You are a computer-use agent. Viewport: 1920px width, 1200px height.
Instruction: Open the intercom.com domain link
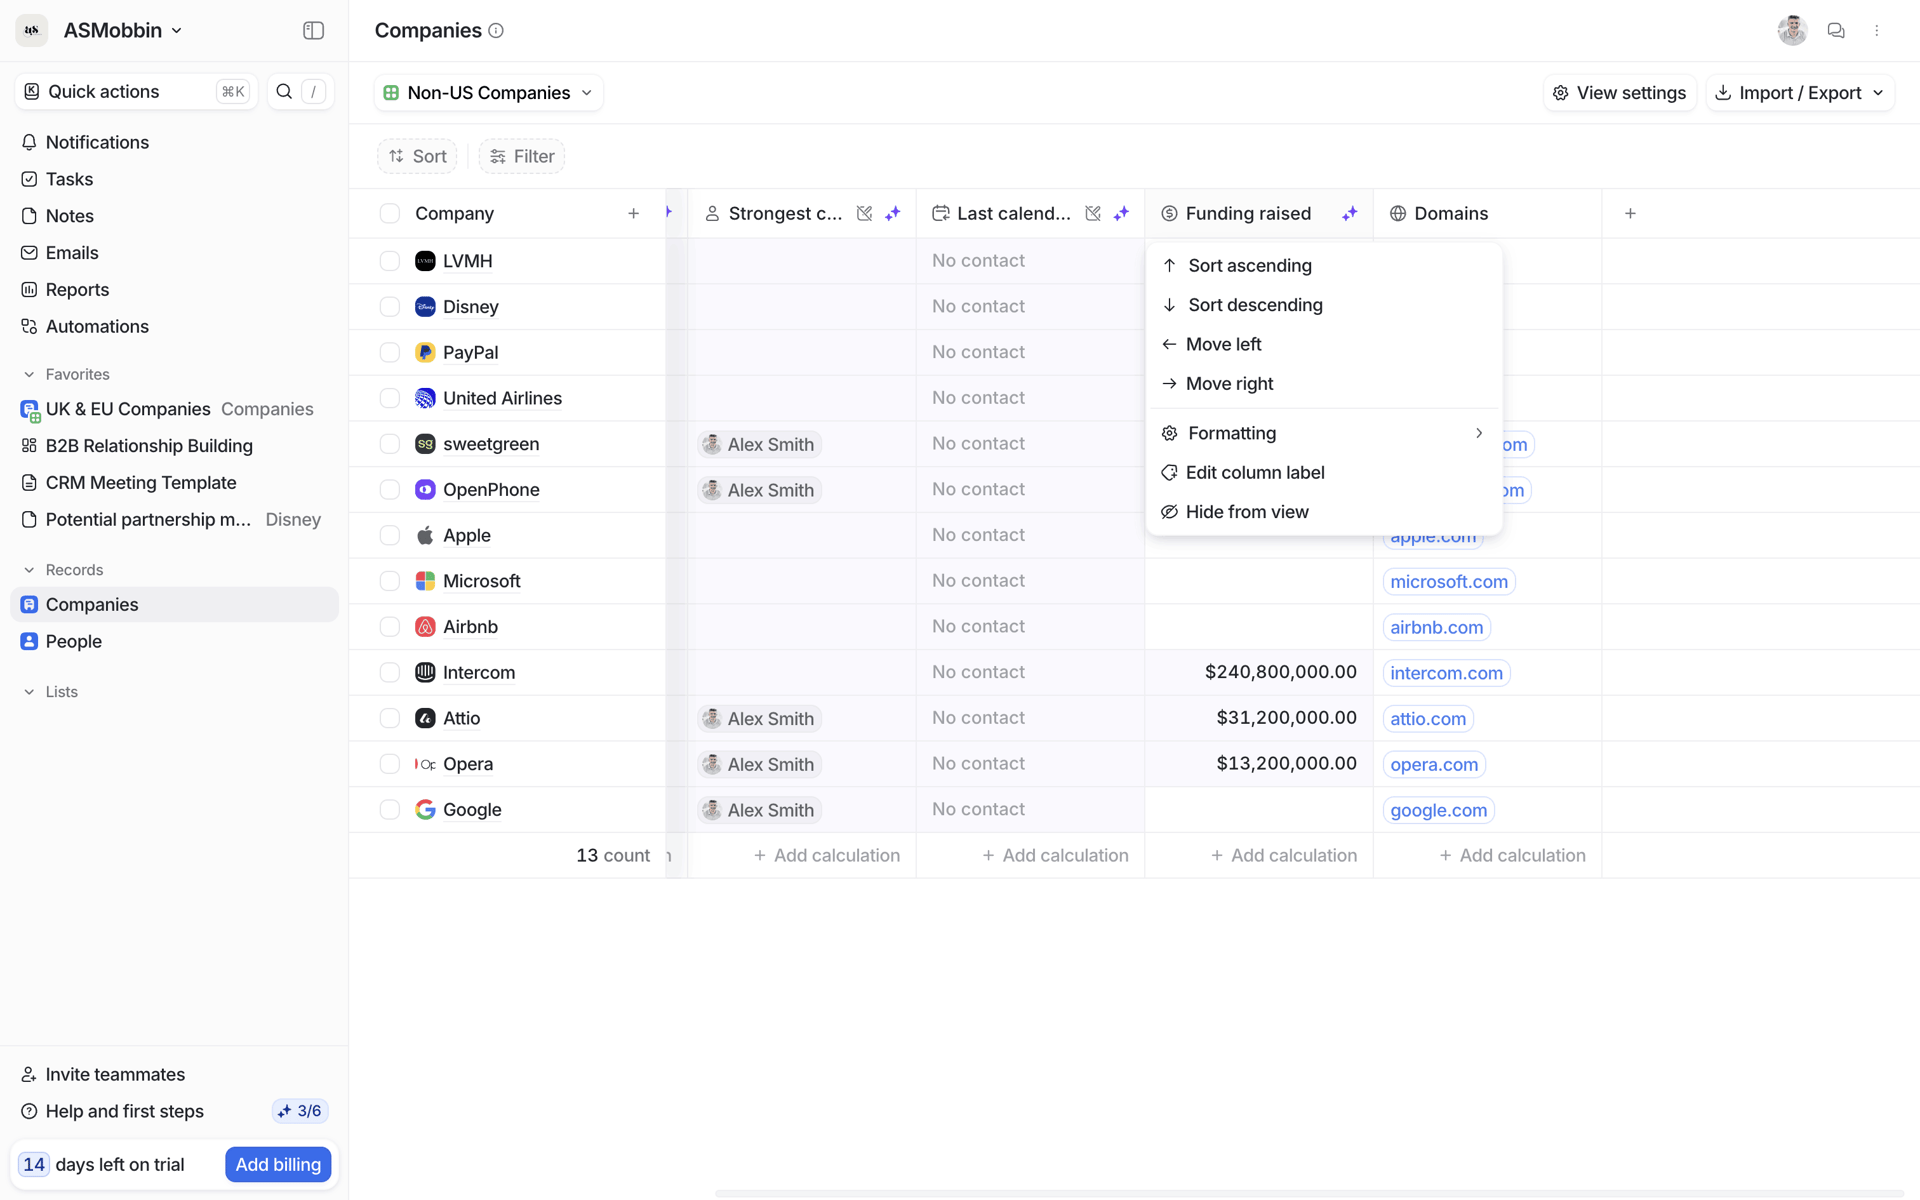tap(1446, 673)
